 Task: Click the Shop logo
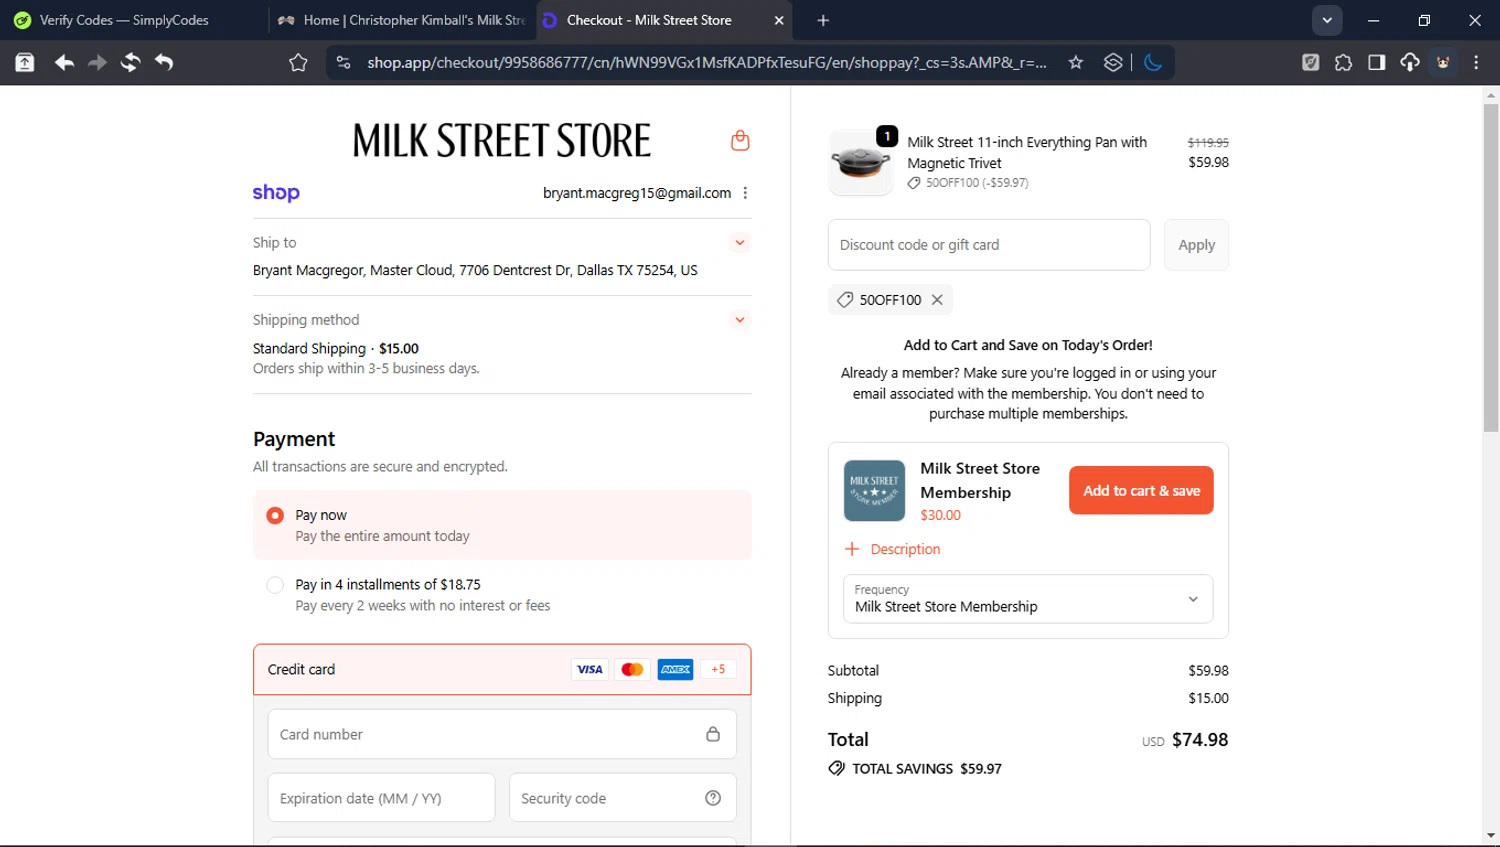(276, 193)
